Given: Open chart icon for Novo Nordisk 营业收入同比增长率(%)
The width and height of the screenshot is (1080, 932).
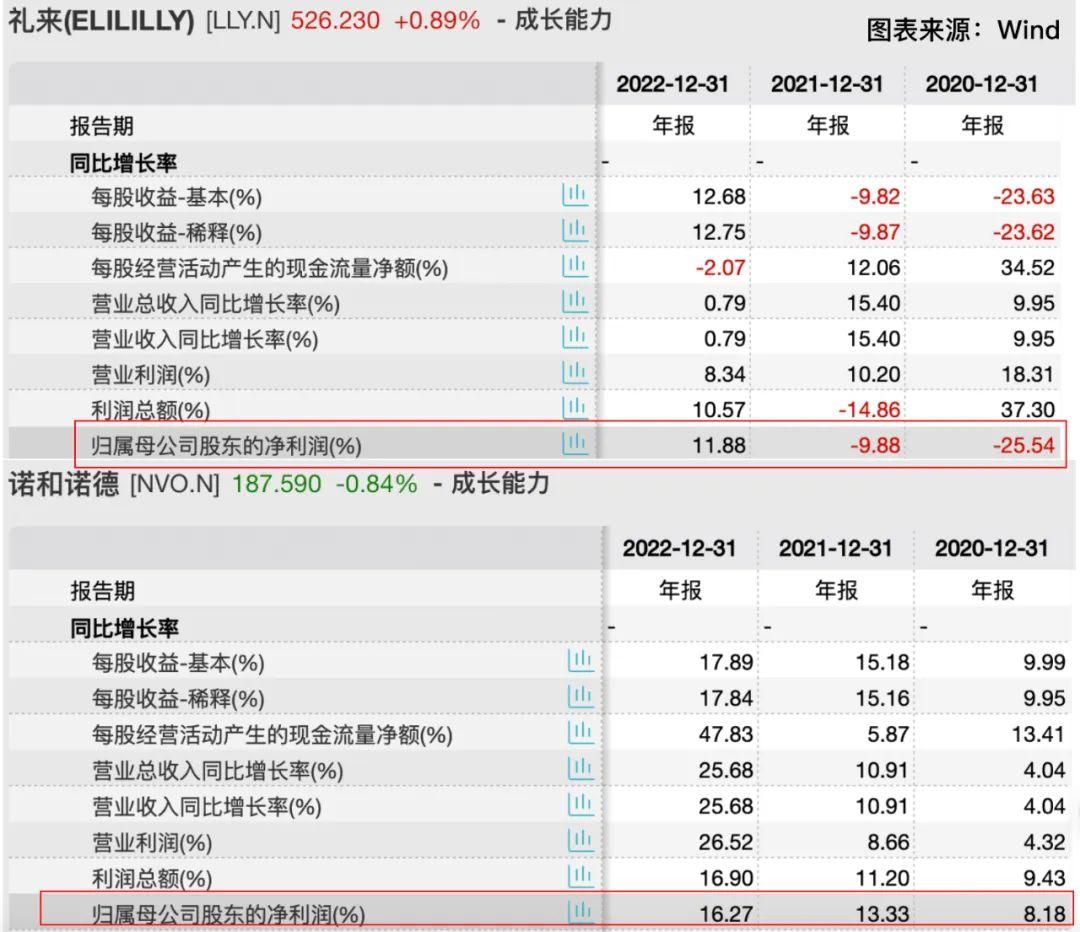Looking at the screenshot, I should point(580,805).
